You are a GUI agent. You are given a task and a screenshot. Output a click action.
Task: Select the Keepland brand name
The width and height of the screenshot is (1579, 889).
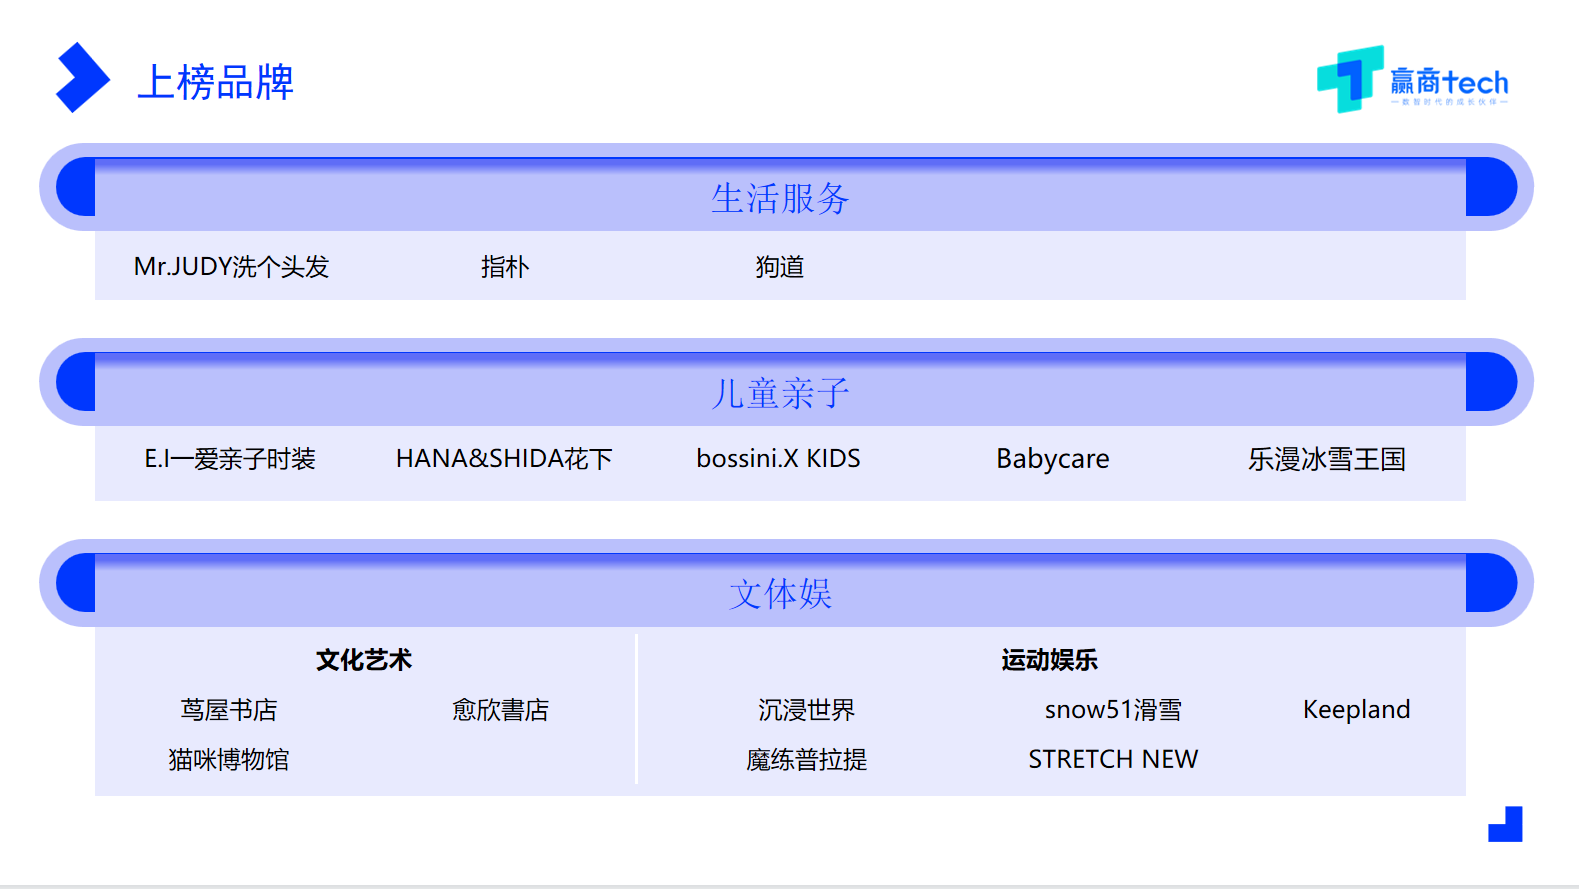coord(1357,710)
